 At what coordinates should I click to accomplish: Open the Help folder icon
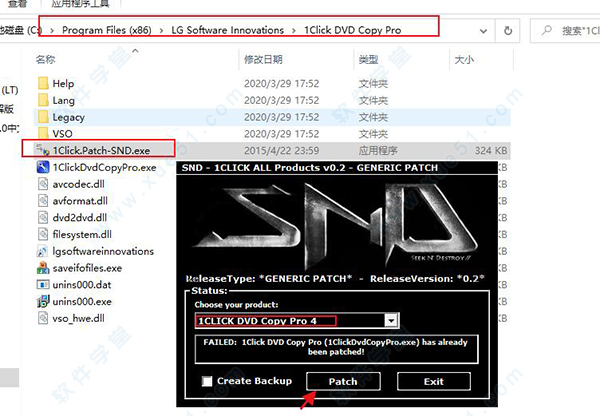pos(42,84)
